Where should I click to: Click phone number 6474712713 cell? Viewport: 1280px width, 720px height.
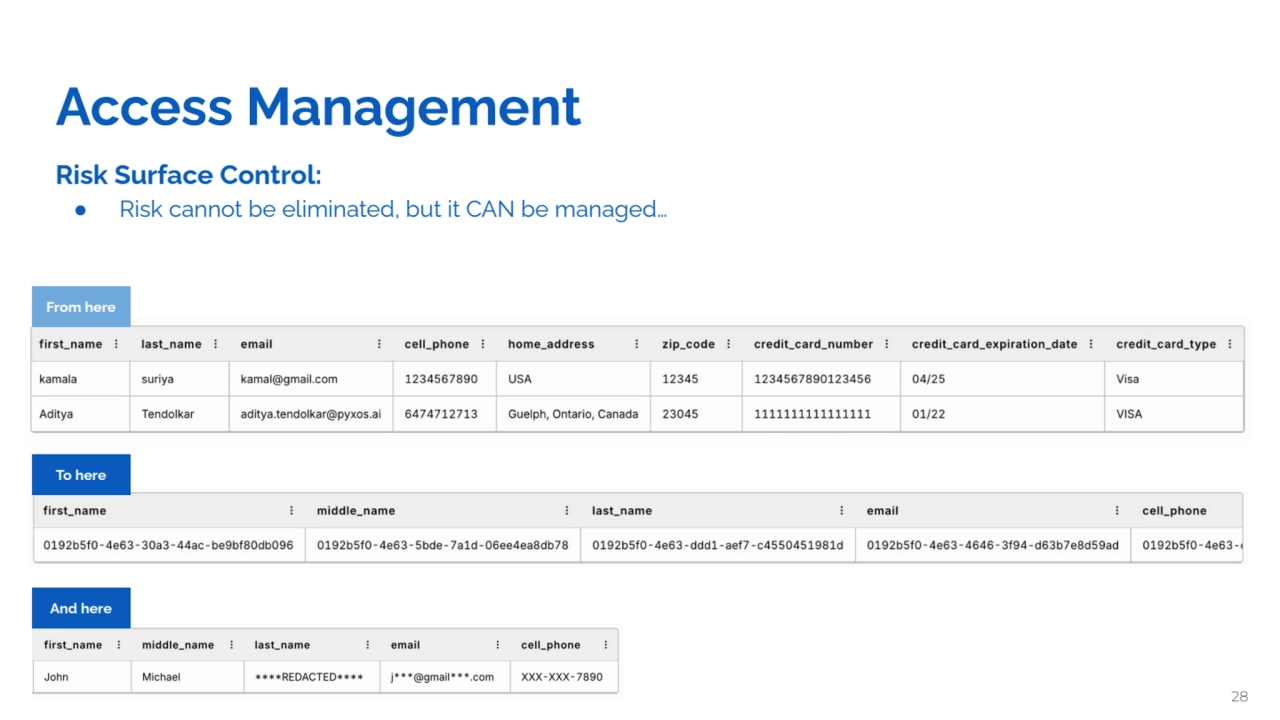tap(445, 414)
